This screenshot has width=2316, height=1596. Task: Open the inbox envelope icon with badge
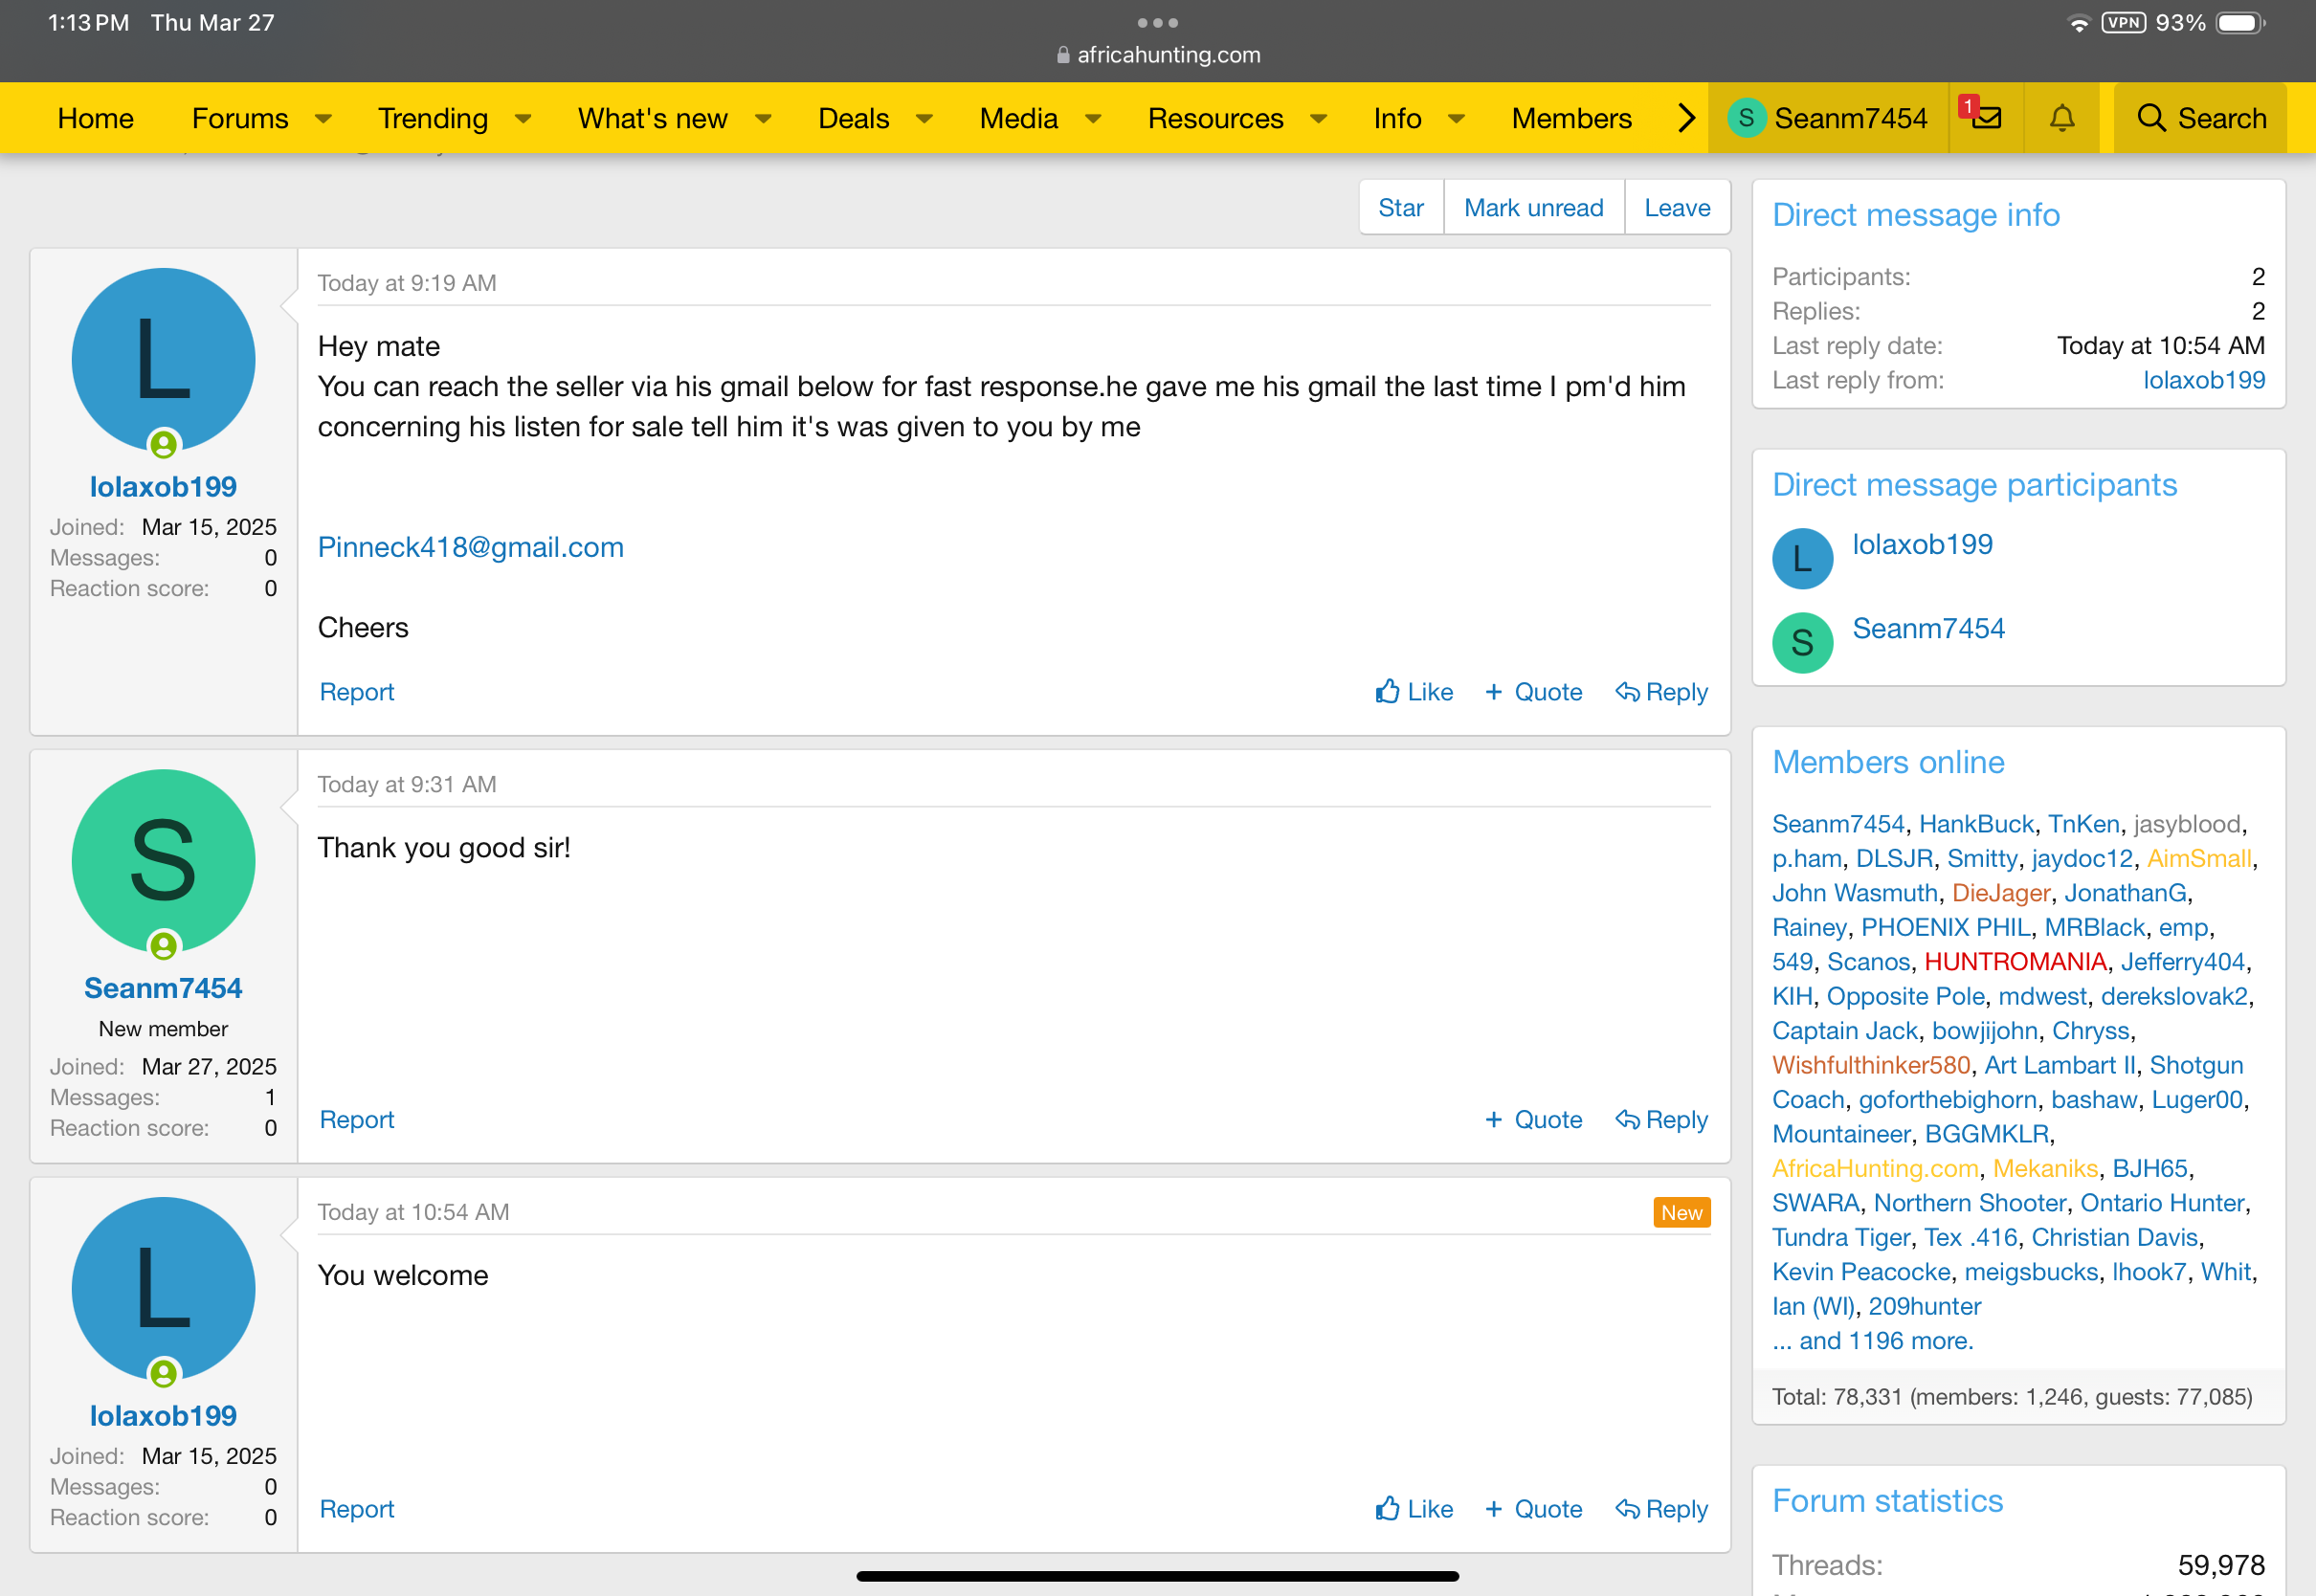tap(1986, 118)
